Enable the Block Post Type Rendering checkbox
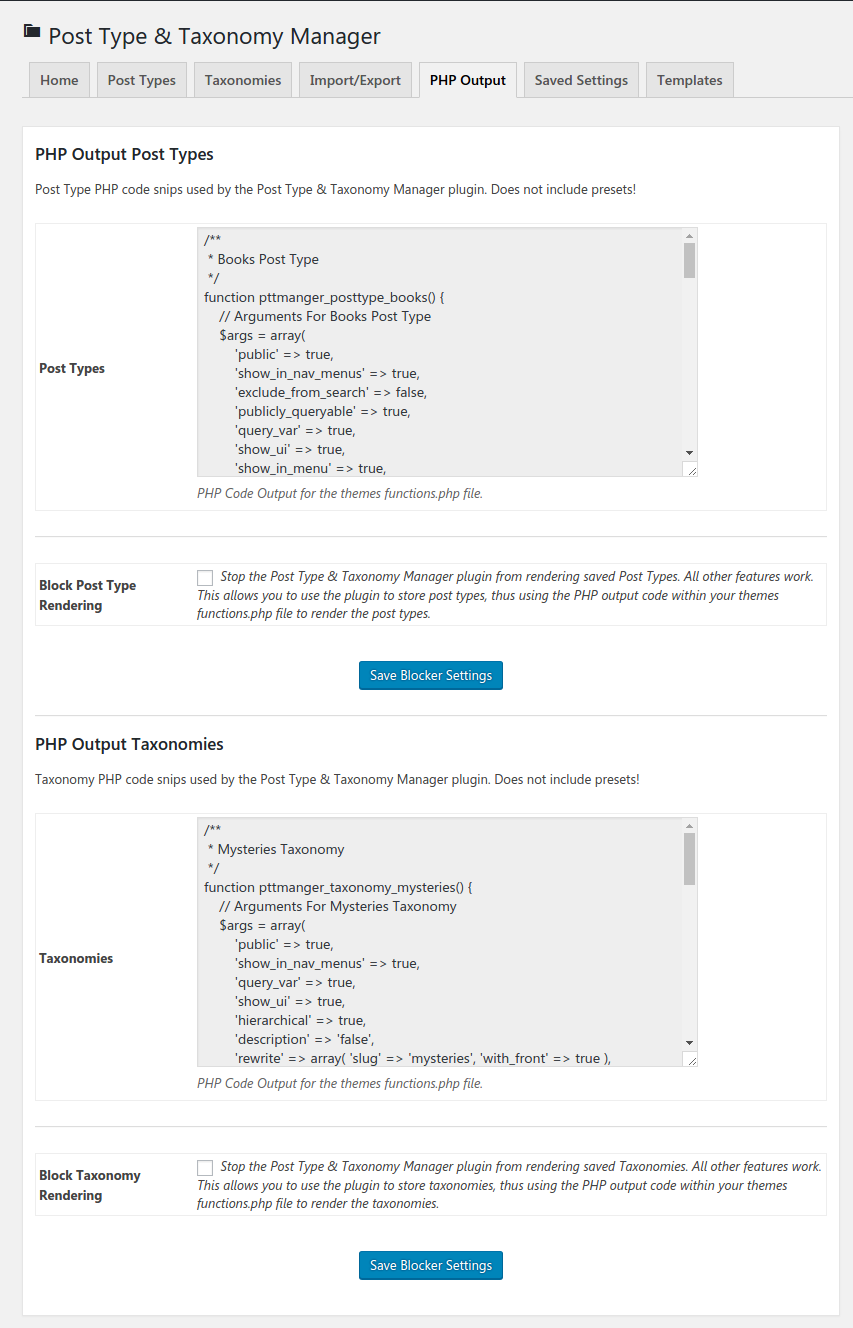 (x=205, y=577)
